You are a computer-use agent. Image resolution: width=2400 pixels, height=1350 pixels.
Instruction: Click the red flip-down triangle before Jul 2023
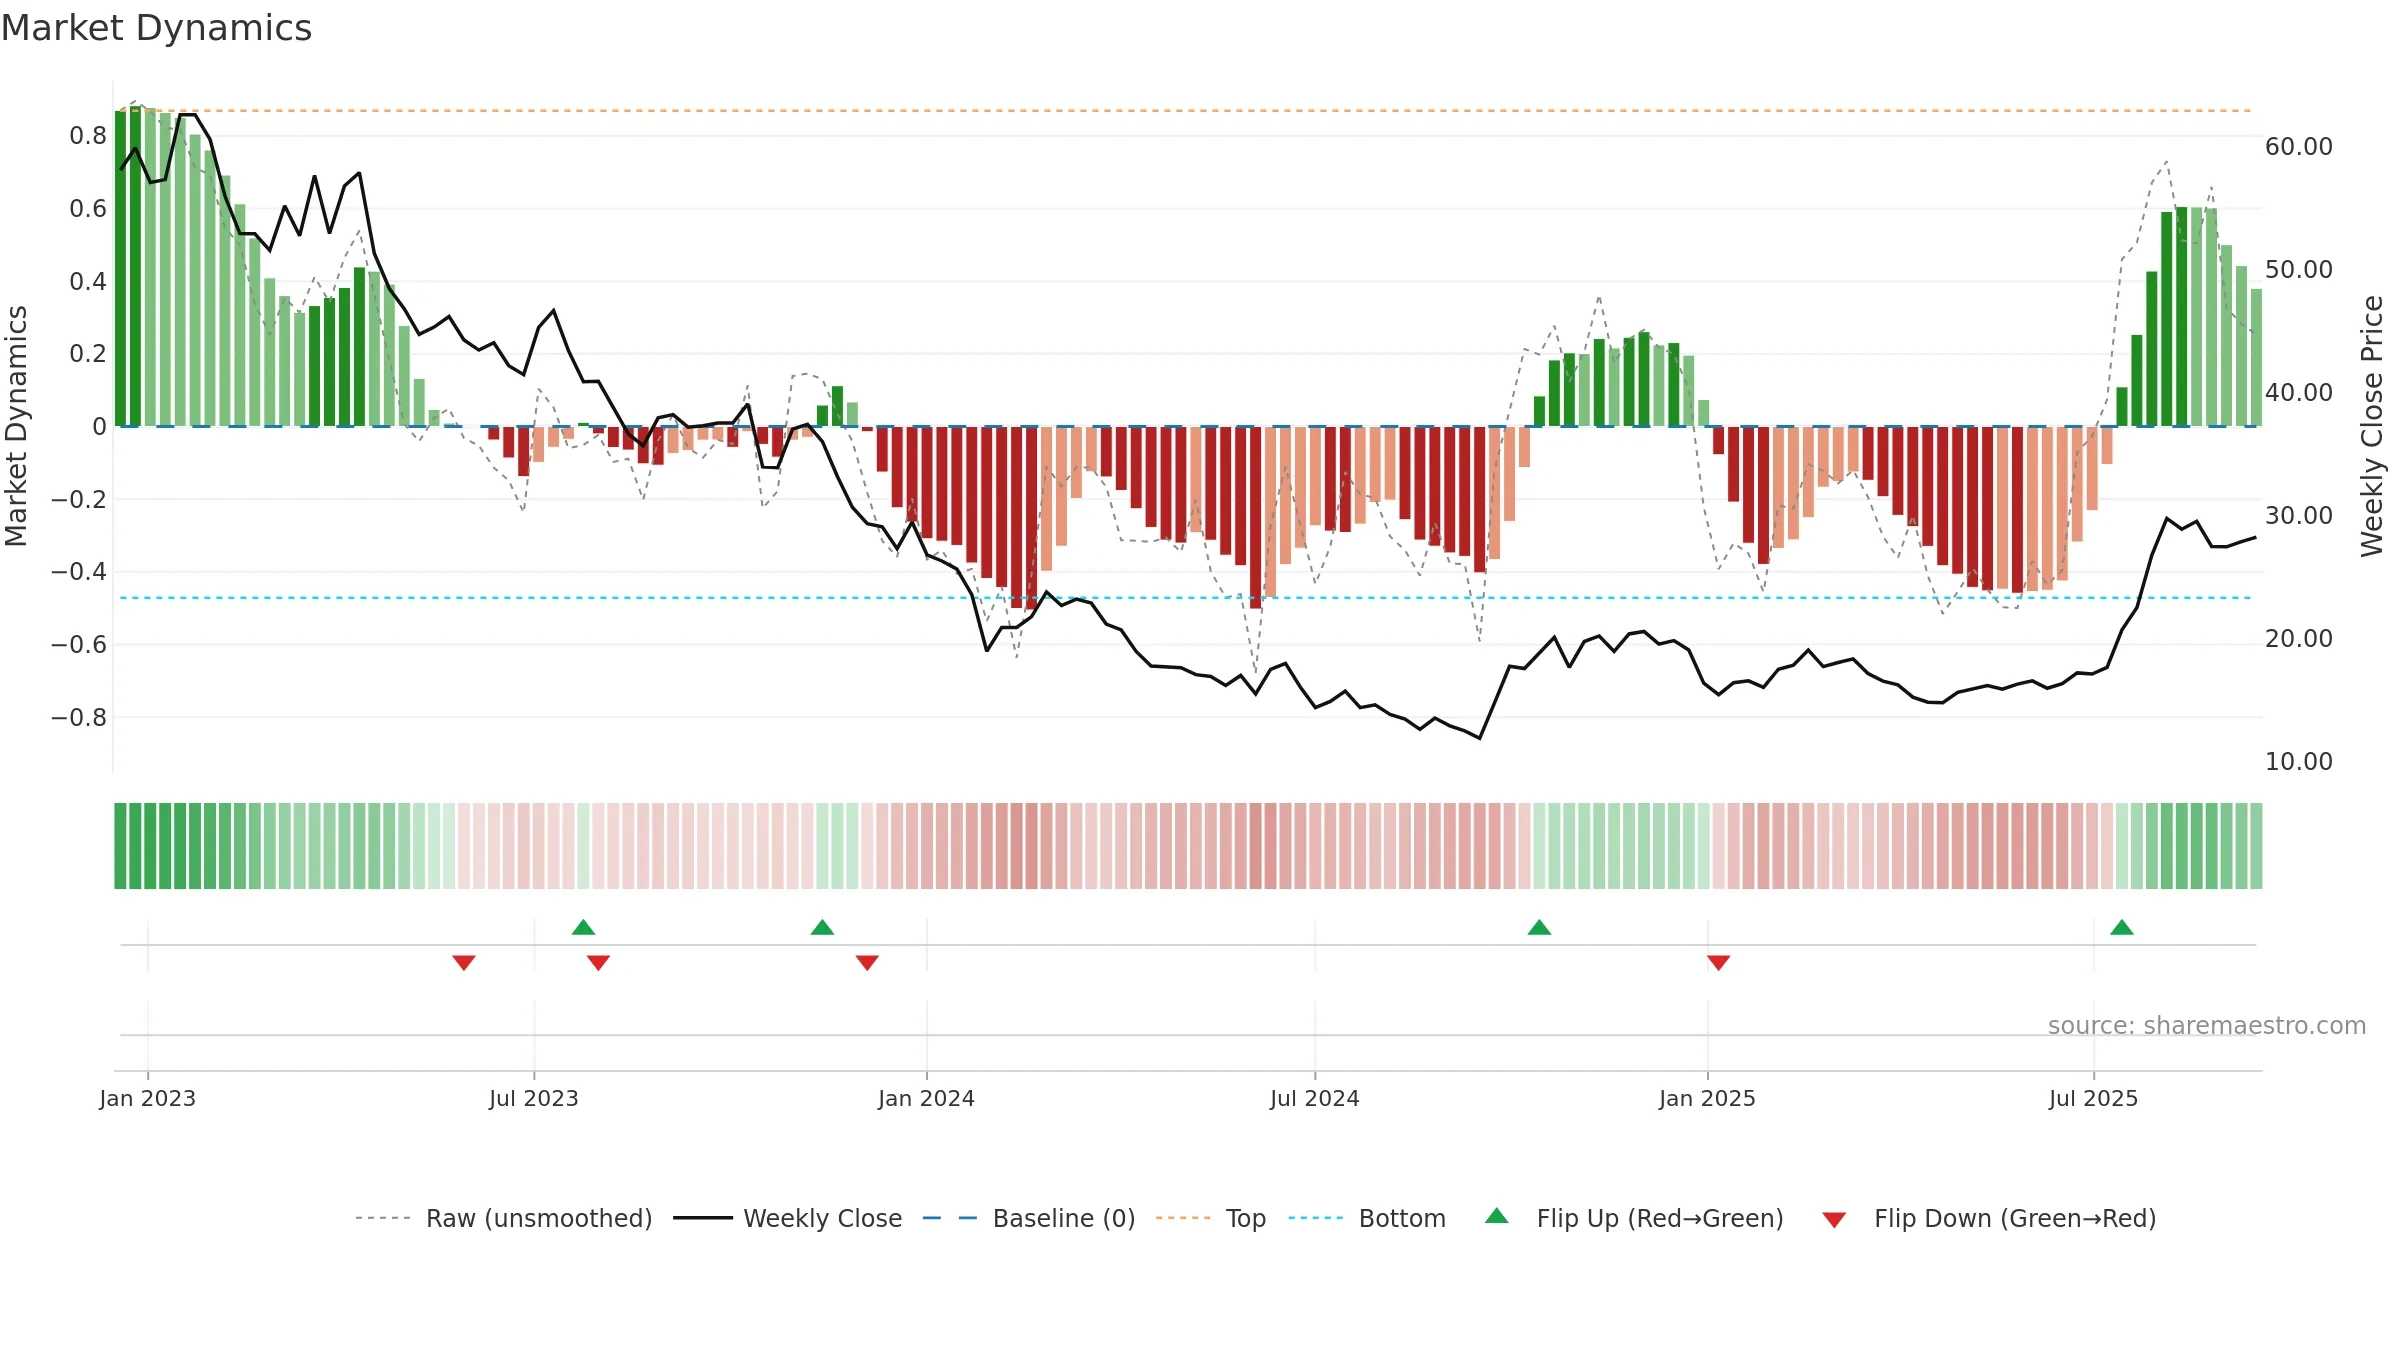click(464, 962)
